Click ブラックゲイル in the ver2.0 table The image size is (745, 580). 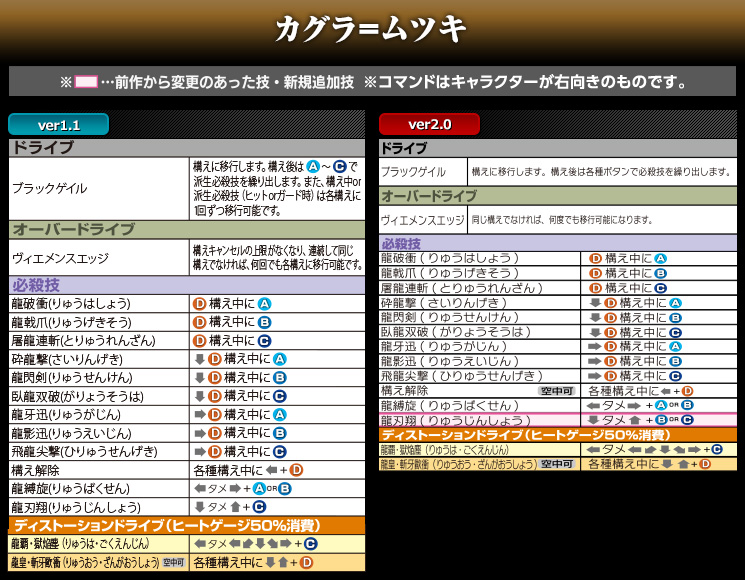pos(413,172)
